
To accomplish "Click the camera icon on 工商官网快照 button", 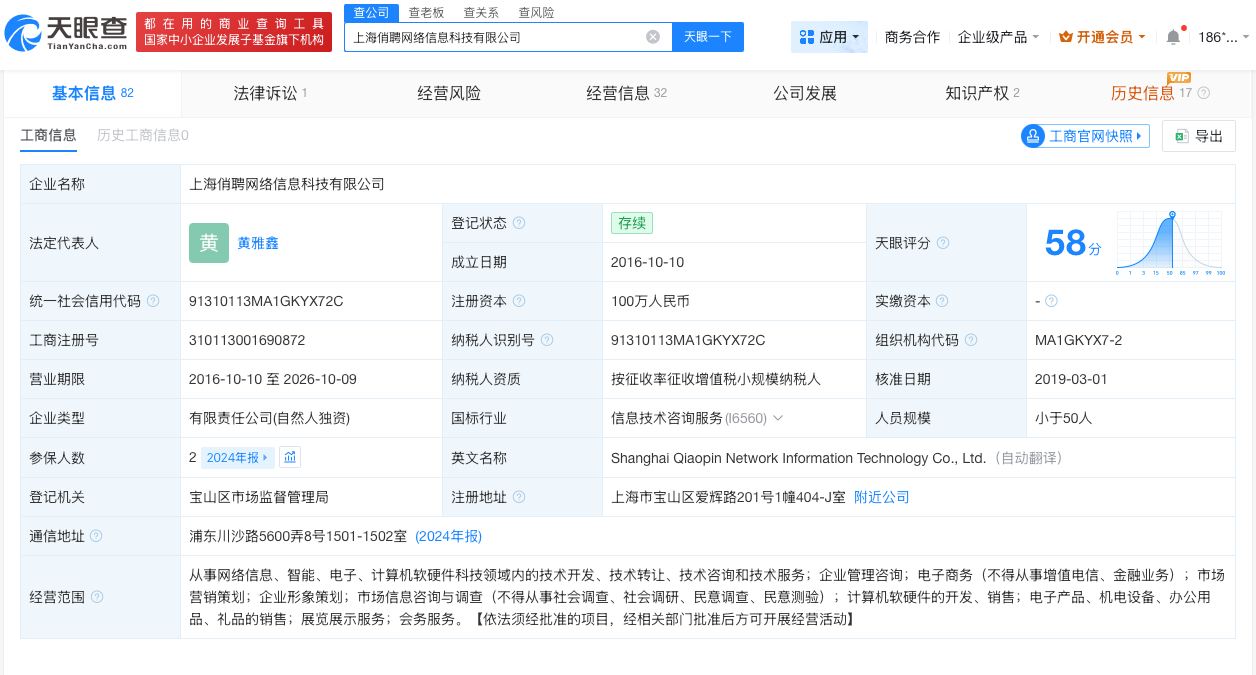I will coord(1032,136).
